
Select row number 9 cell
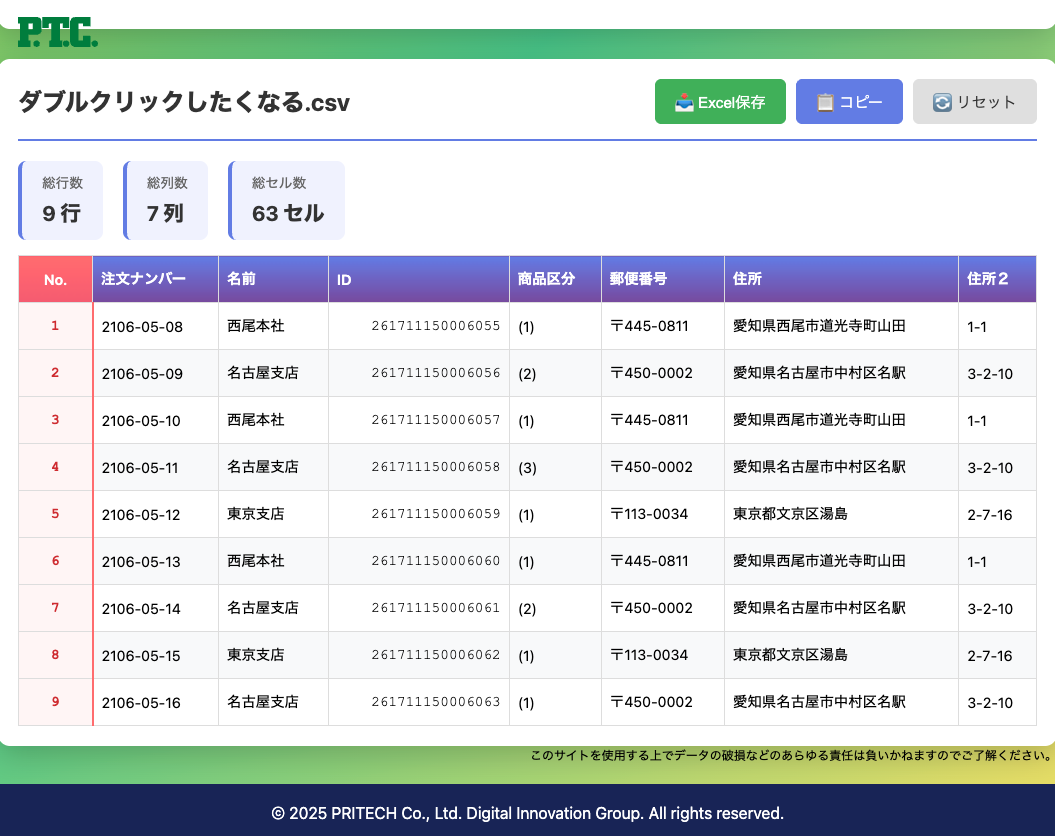pos(55,702)
